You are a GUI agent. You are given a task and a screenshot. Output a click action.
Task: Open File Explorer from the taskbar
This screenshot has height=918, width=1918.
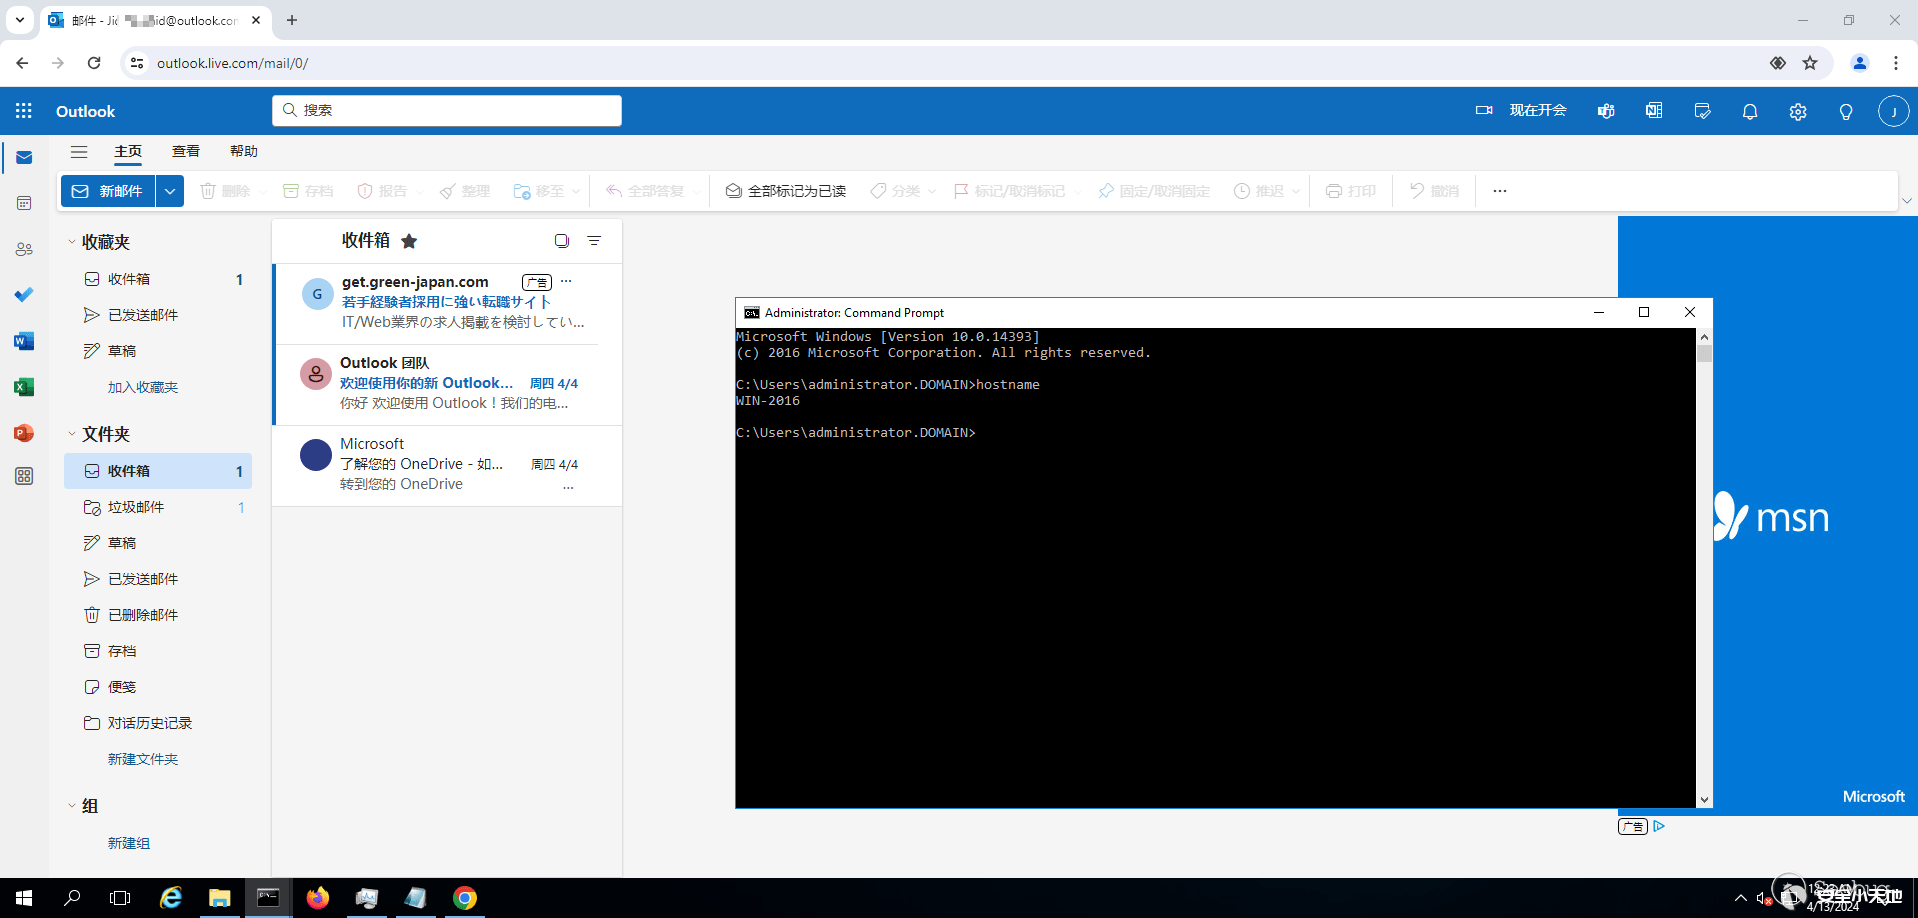[220, 898]
